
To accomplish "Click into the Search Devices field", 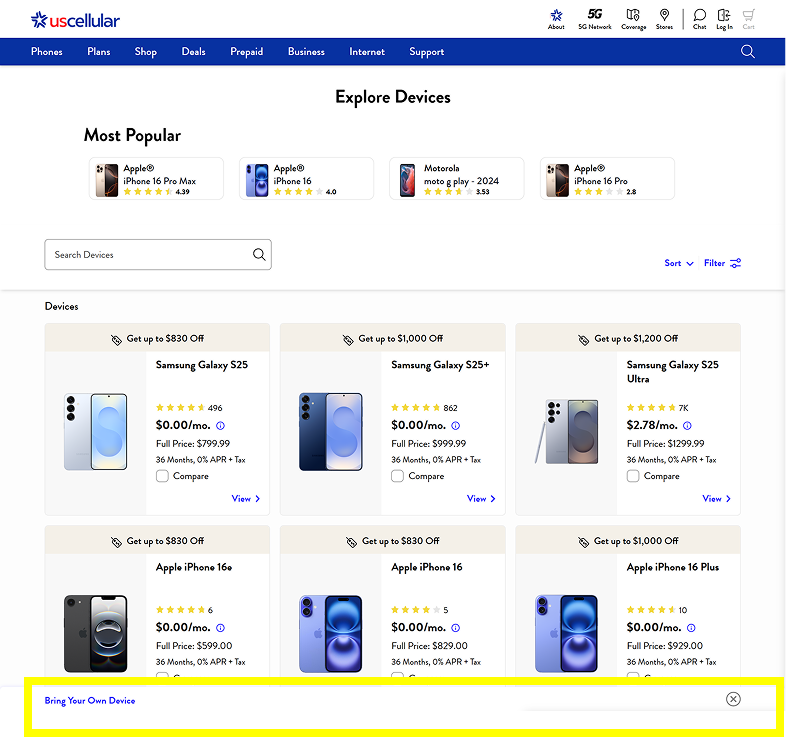I will coord(148,255).
